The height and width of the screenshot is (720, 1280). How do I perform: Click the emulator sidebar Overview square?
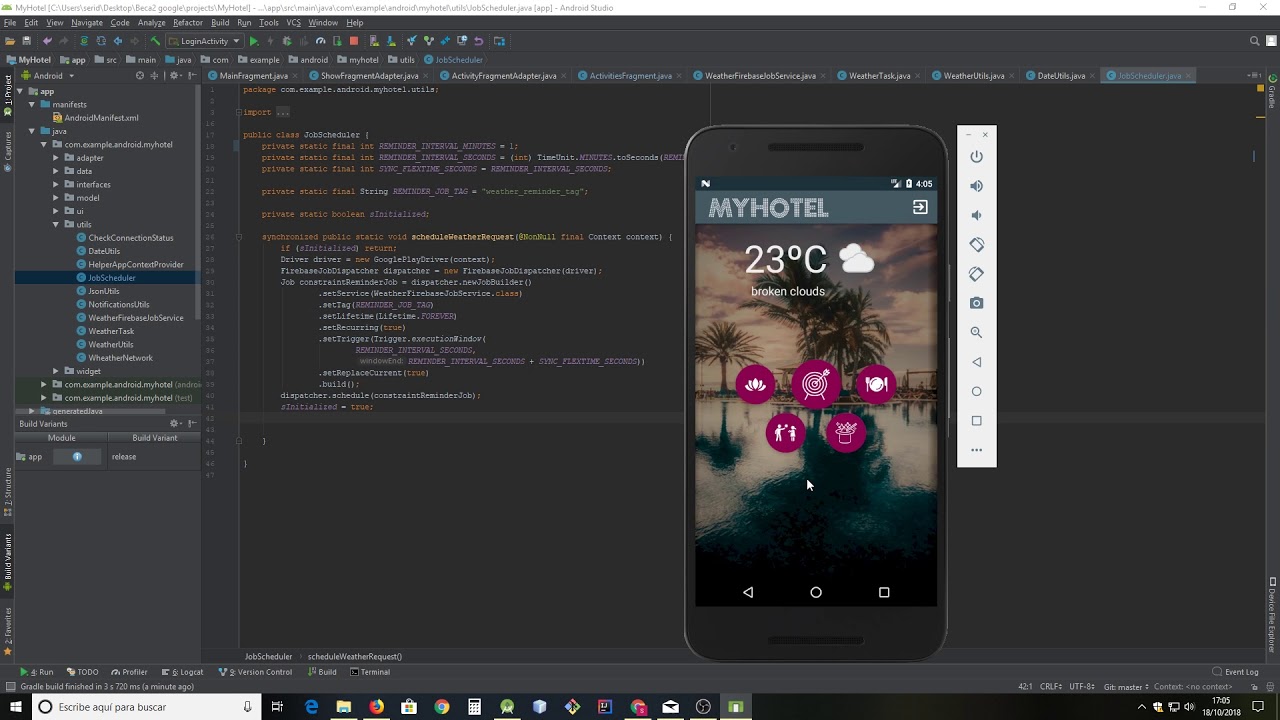(x=977, y=420)
